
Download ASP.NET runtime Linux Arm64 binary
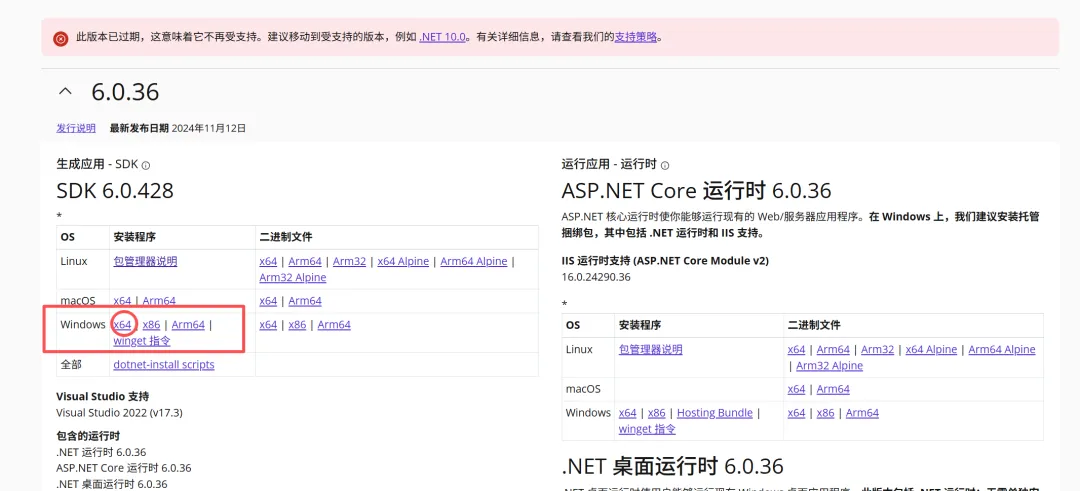click(833, 350)
